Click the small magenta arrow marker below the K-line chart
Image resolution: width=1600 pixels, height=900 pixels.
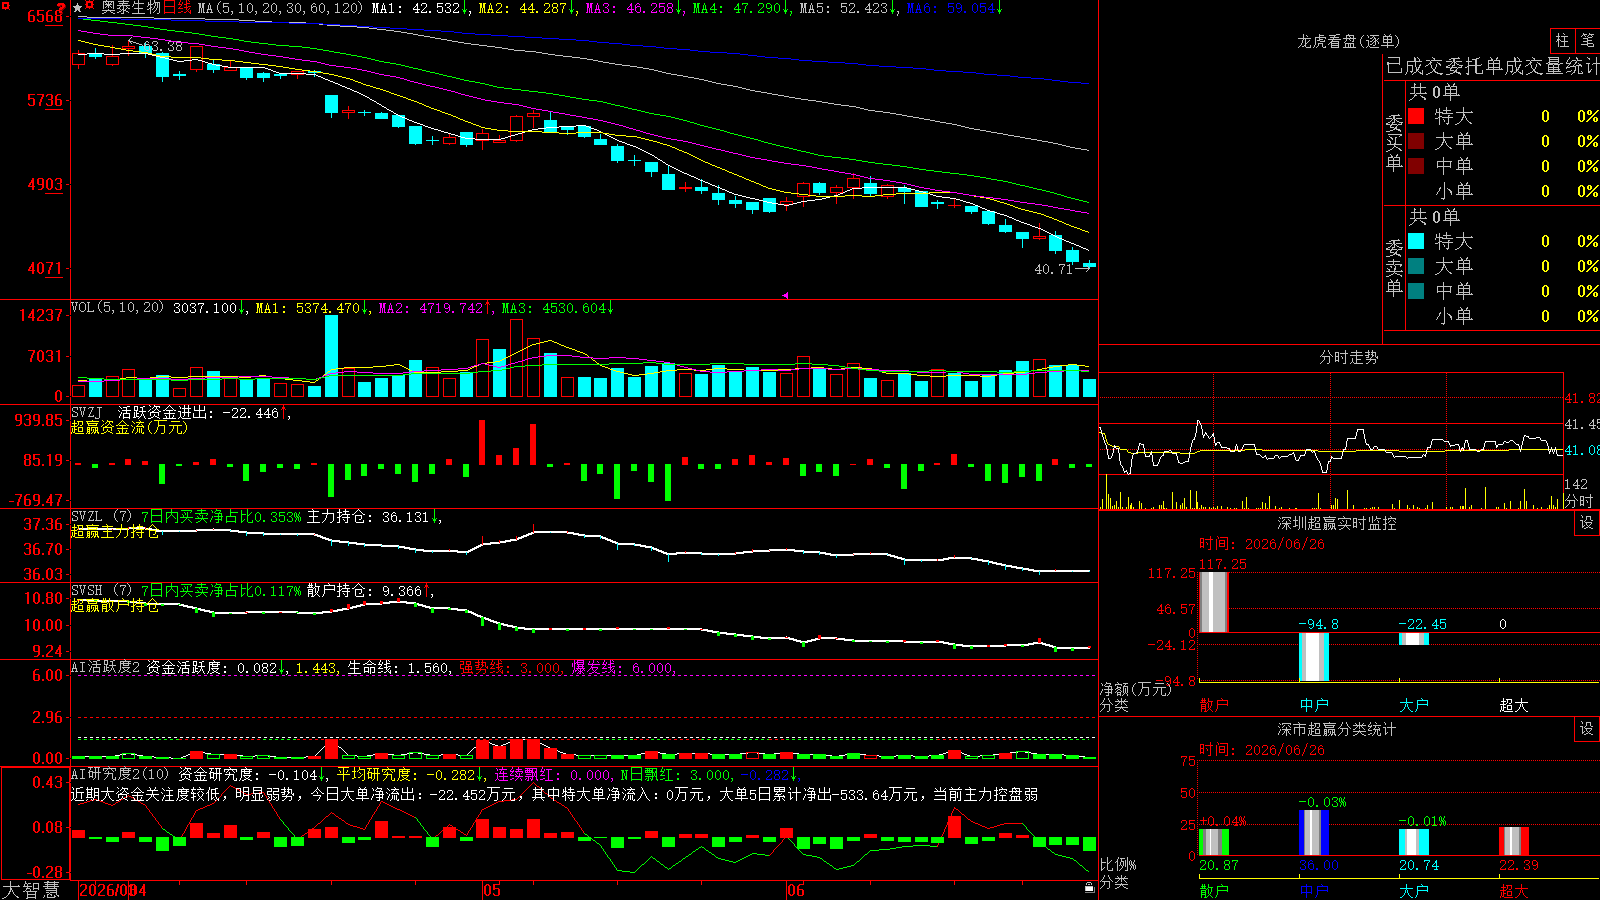pos(785,295)
